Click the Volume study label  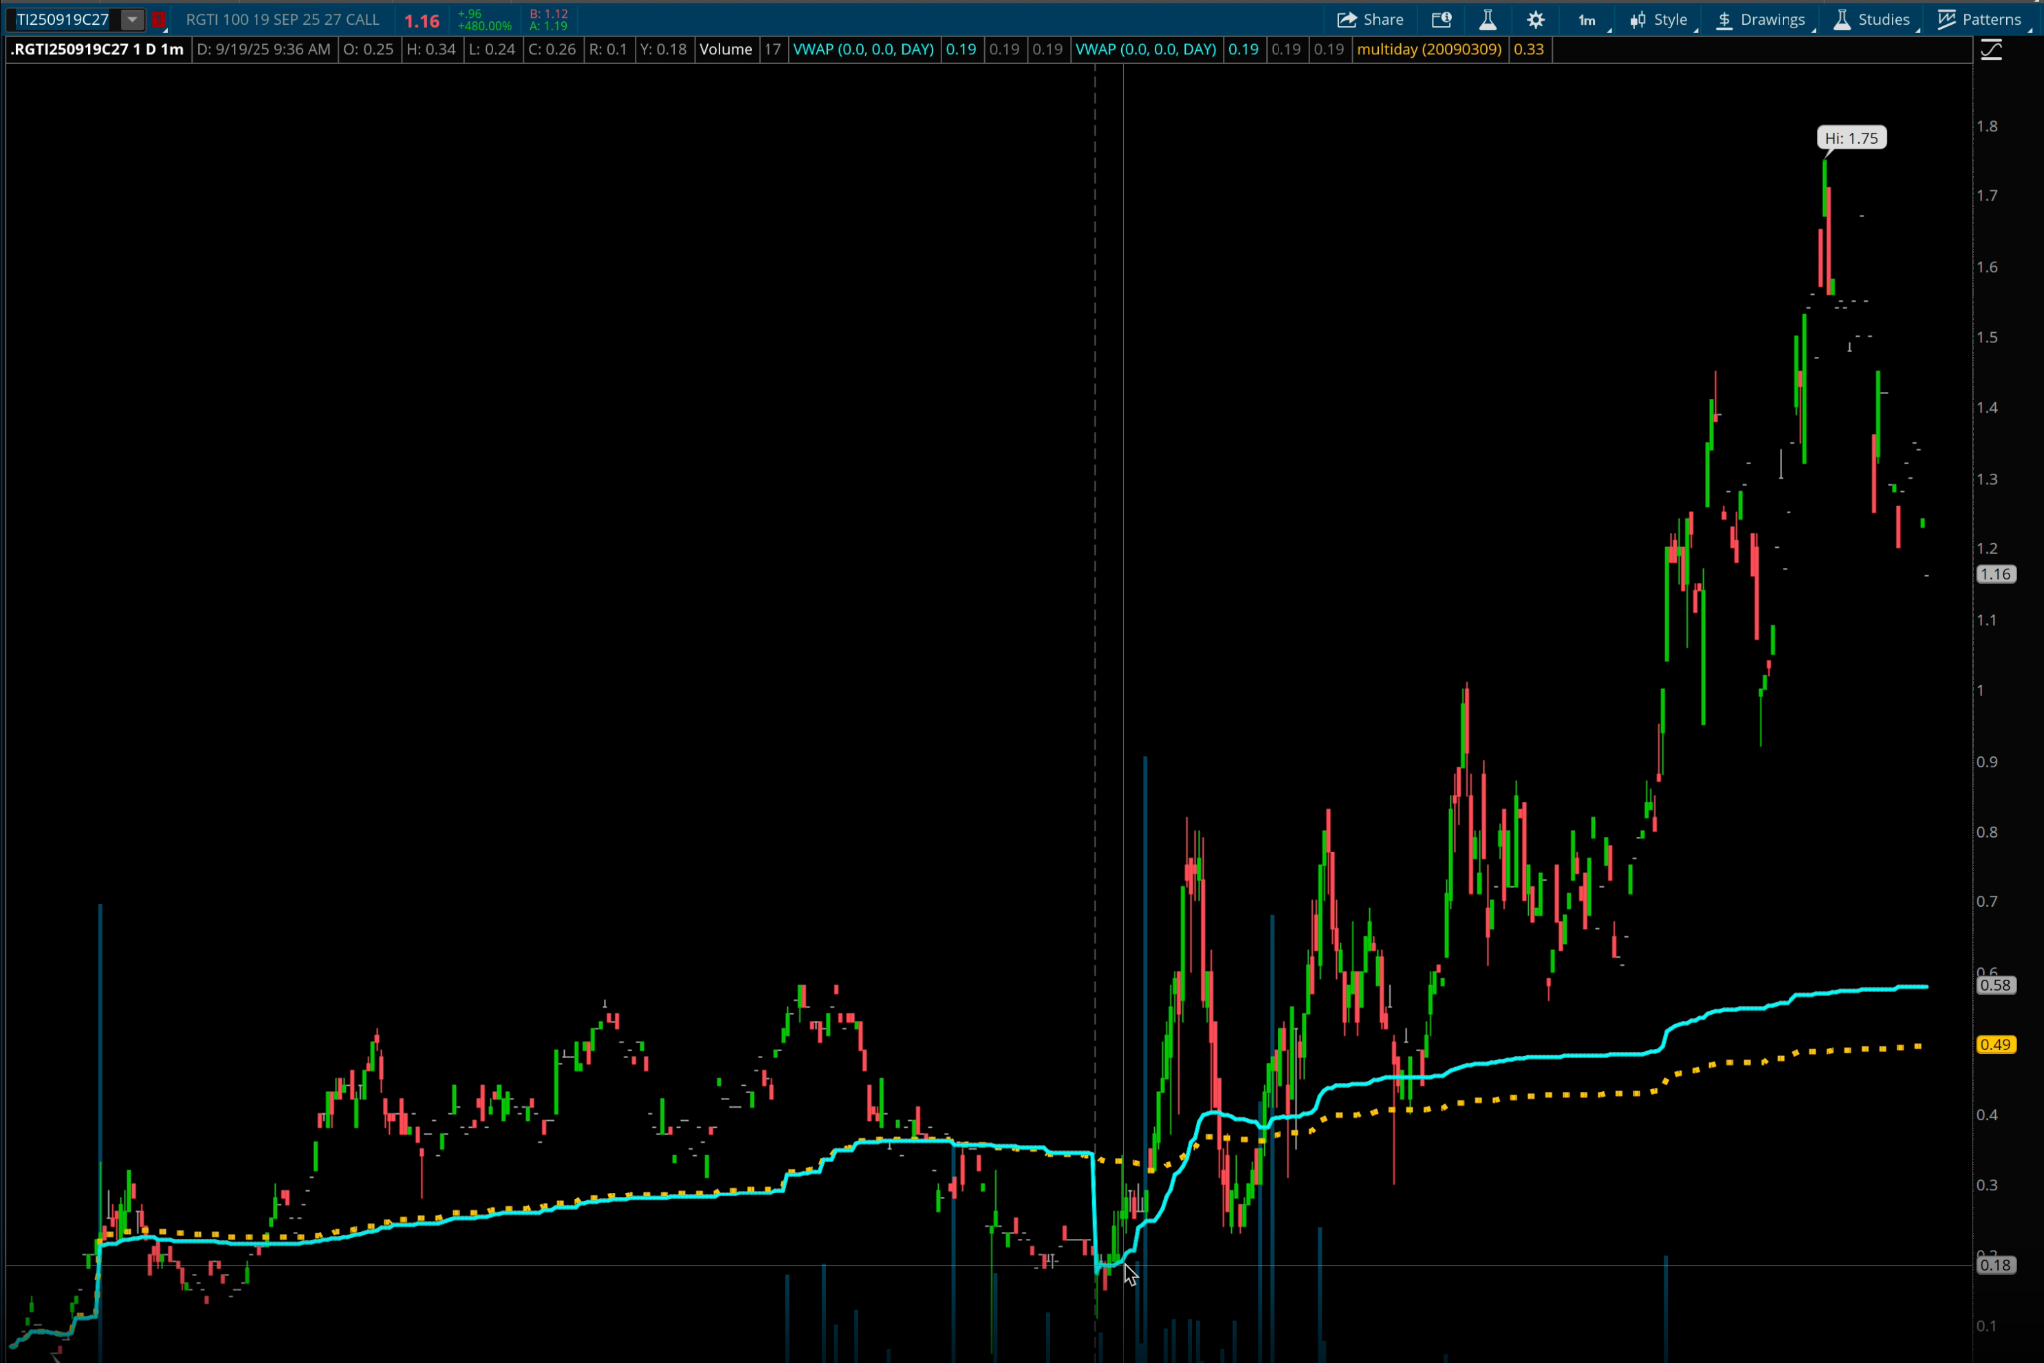tap(725, 49)
